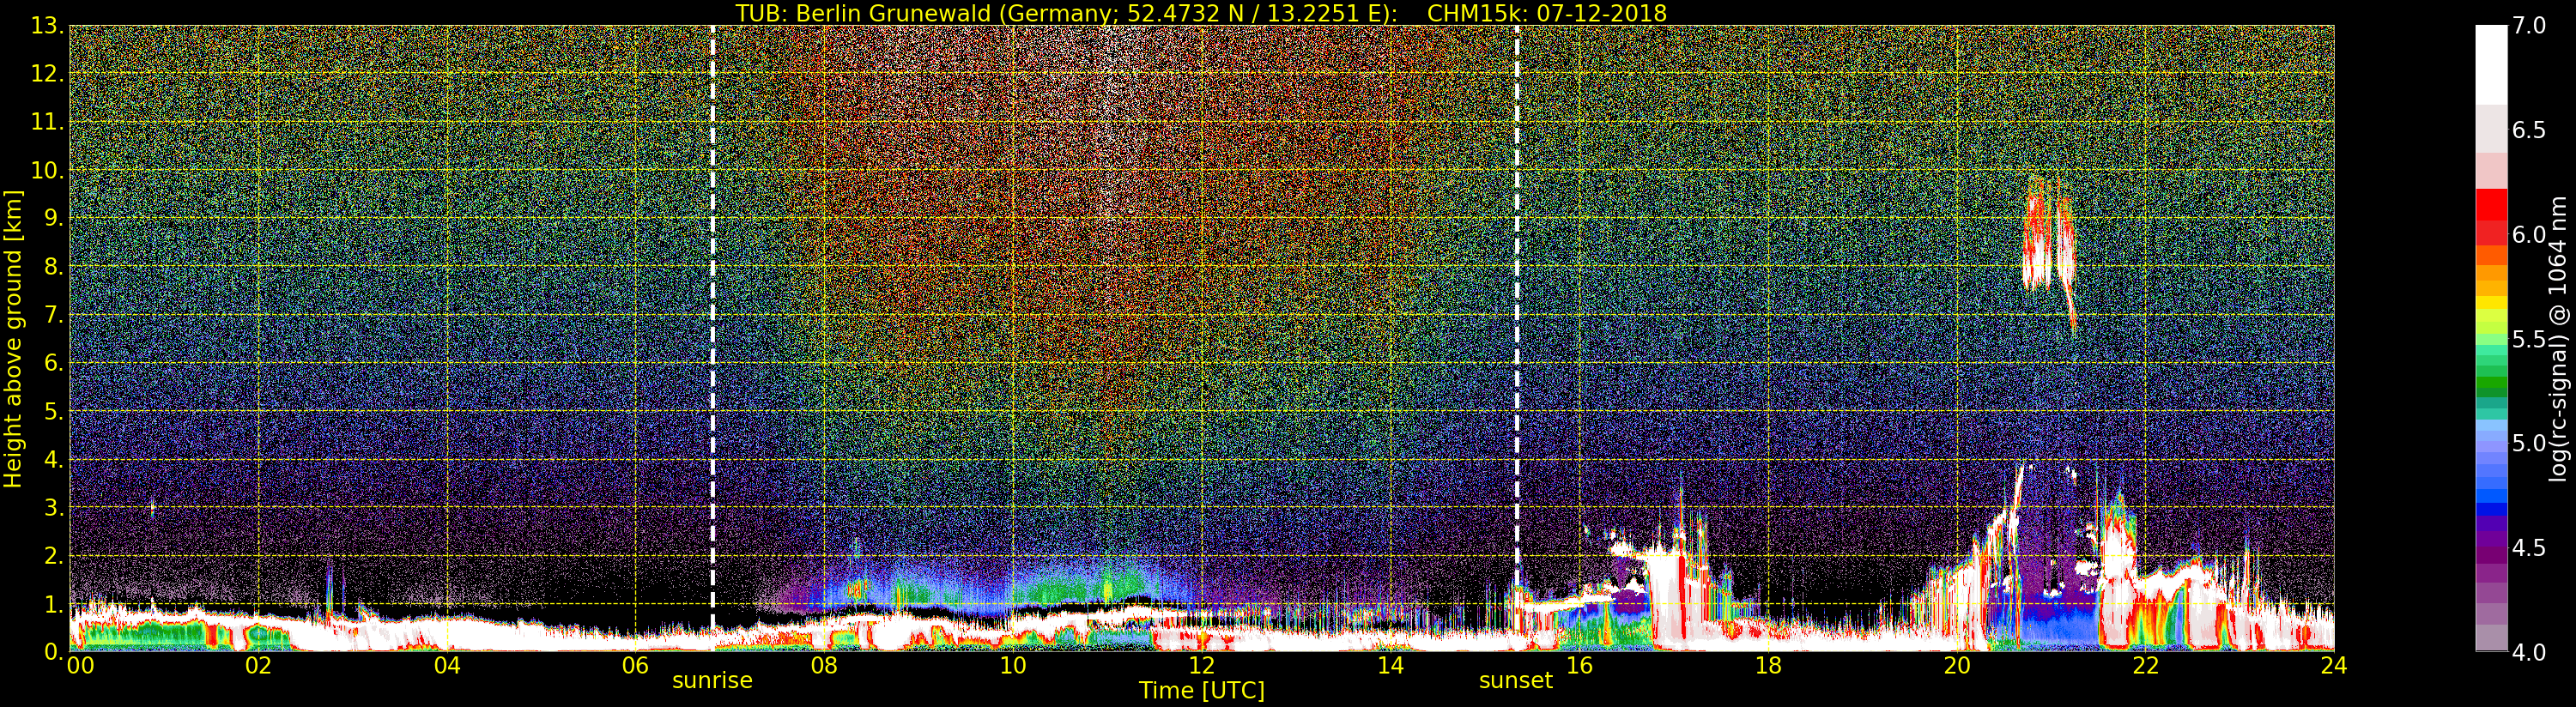Image resolution: width=2576 pixels, height=707 pixels.
Task: Select the white dashed sunrise line
Action: point(712,300)
